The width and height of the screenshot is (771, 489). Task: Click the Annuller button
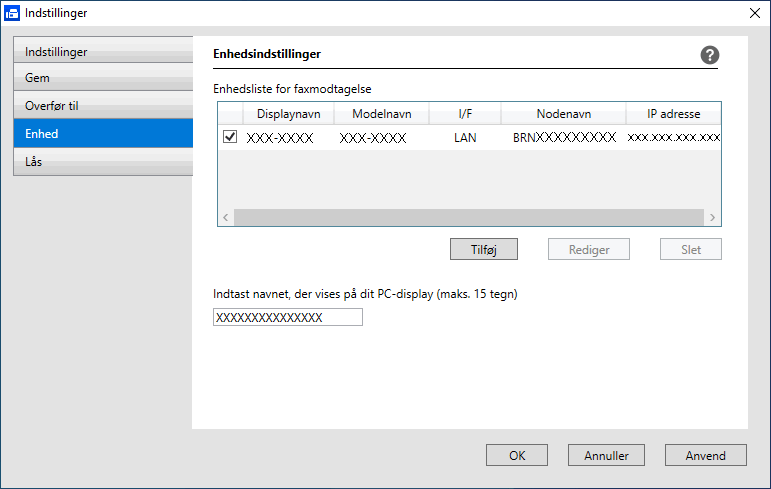point(606,456)
